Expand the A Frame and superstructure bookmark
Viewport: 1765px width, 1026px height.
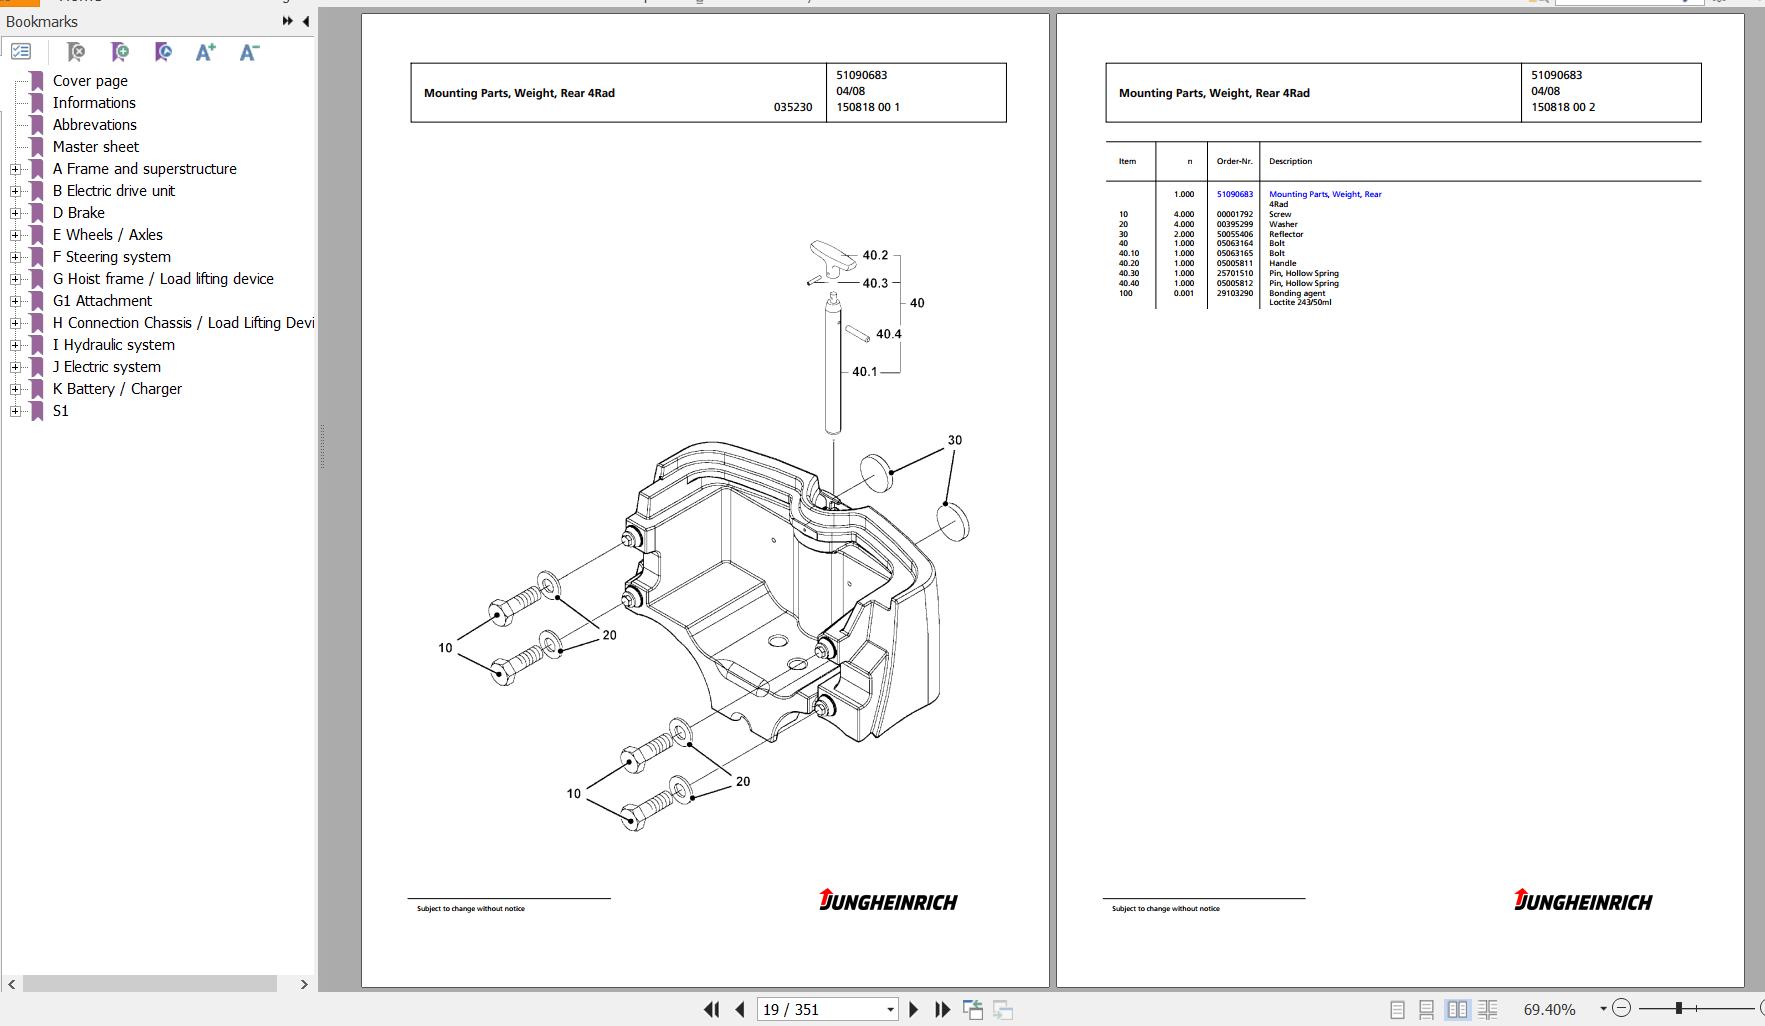coord(15,169)
